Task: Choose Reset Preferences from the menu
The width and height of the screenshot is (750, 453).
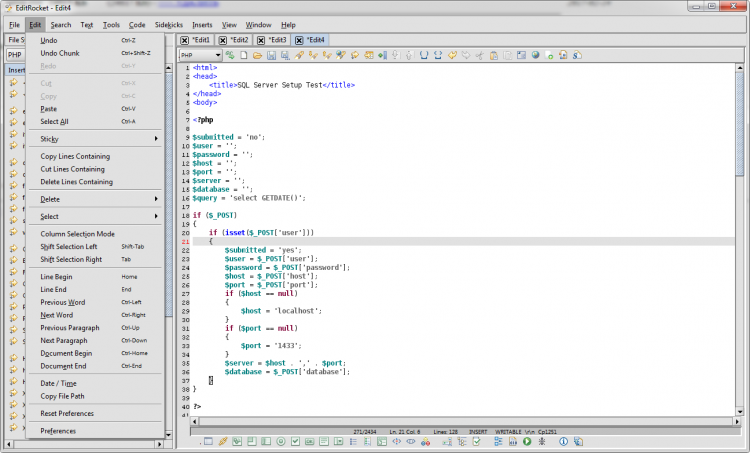Action: pyautogui.click(x=67, y=413)
